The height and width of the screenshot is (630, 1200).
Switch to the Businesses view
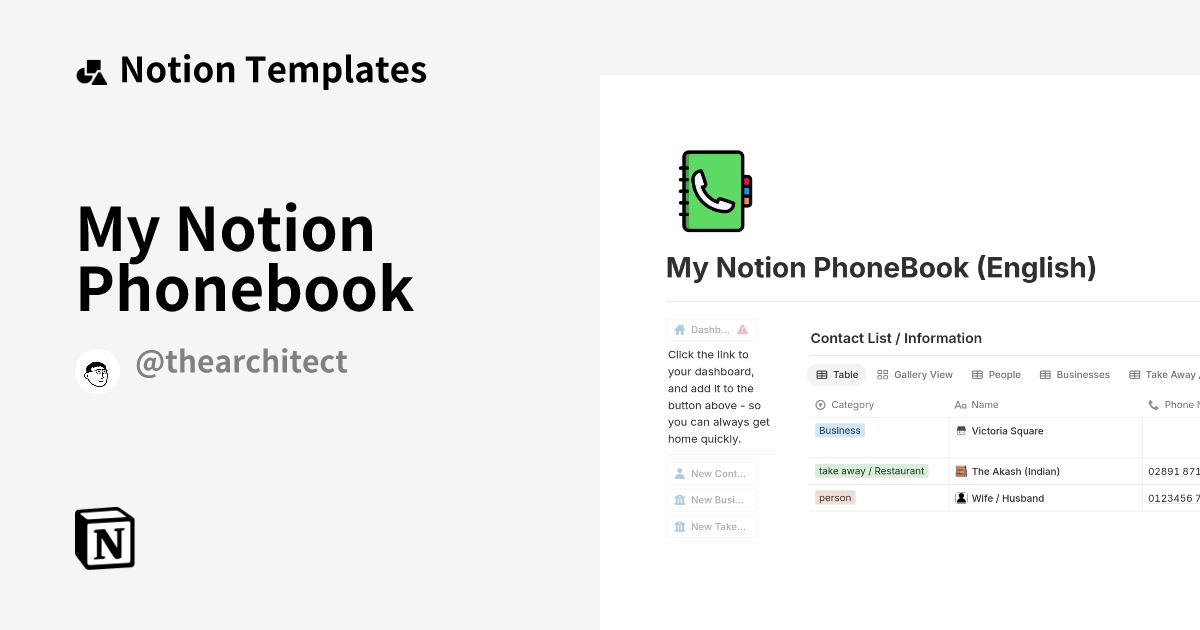[1074, 374]
